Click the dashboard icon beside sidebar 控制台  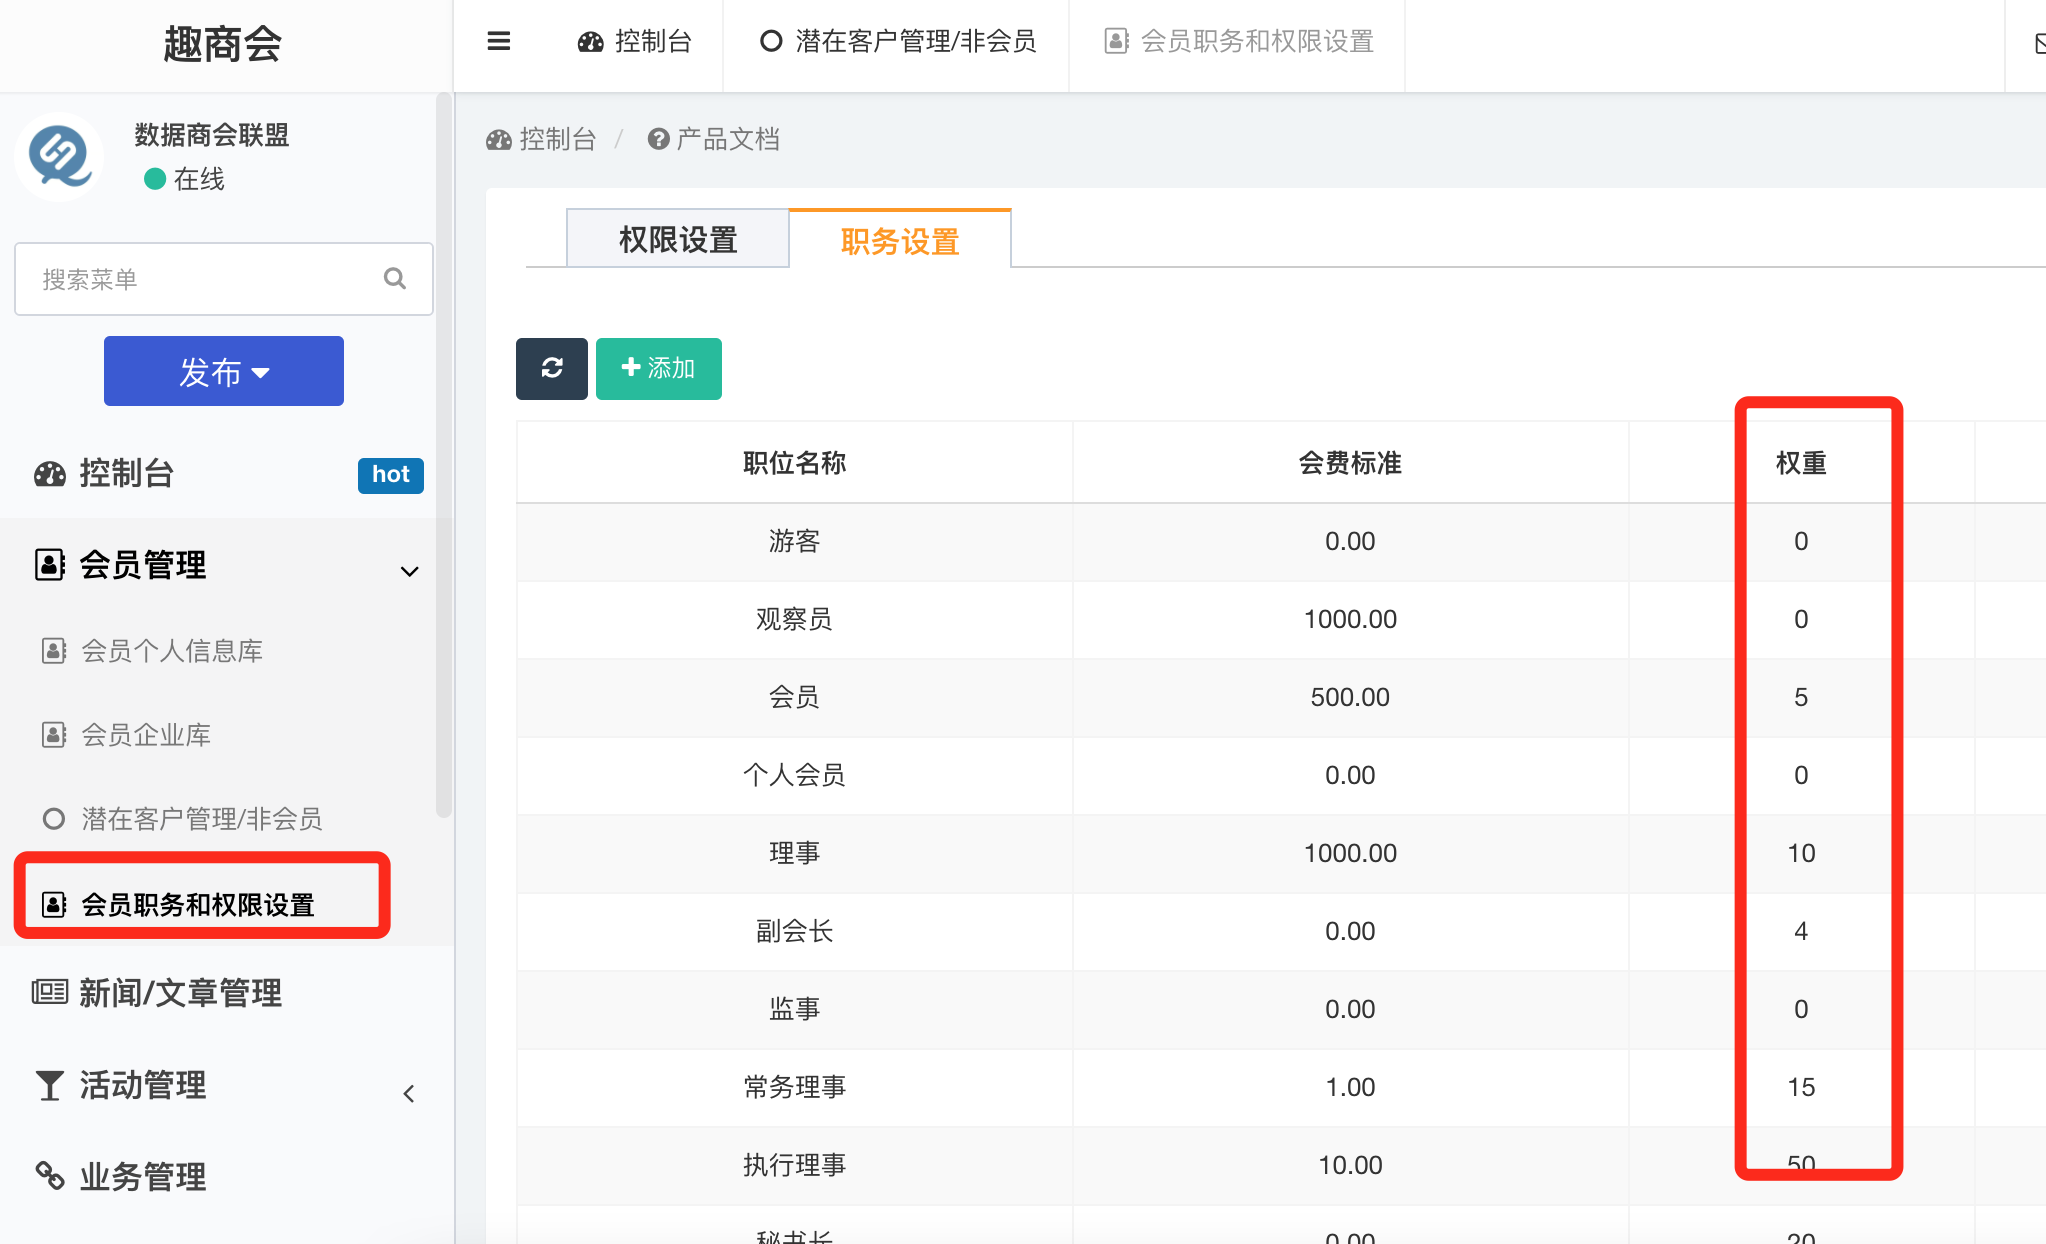[50, 473]
